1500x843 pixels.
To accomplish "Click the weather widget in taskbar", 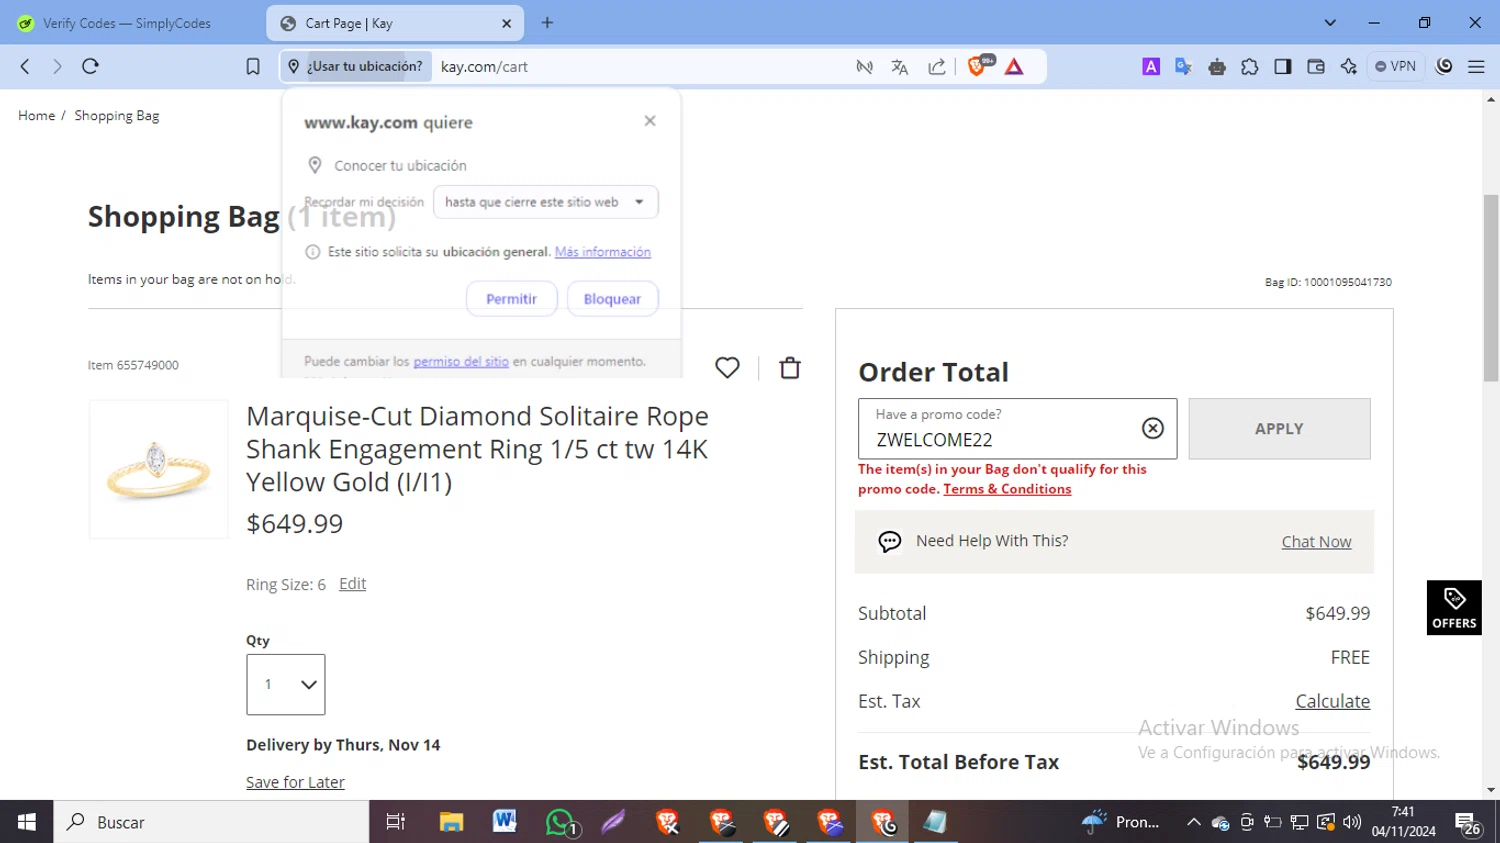I will [x=1120, y=822].
